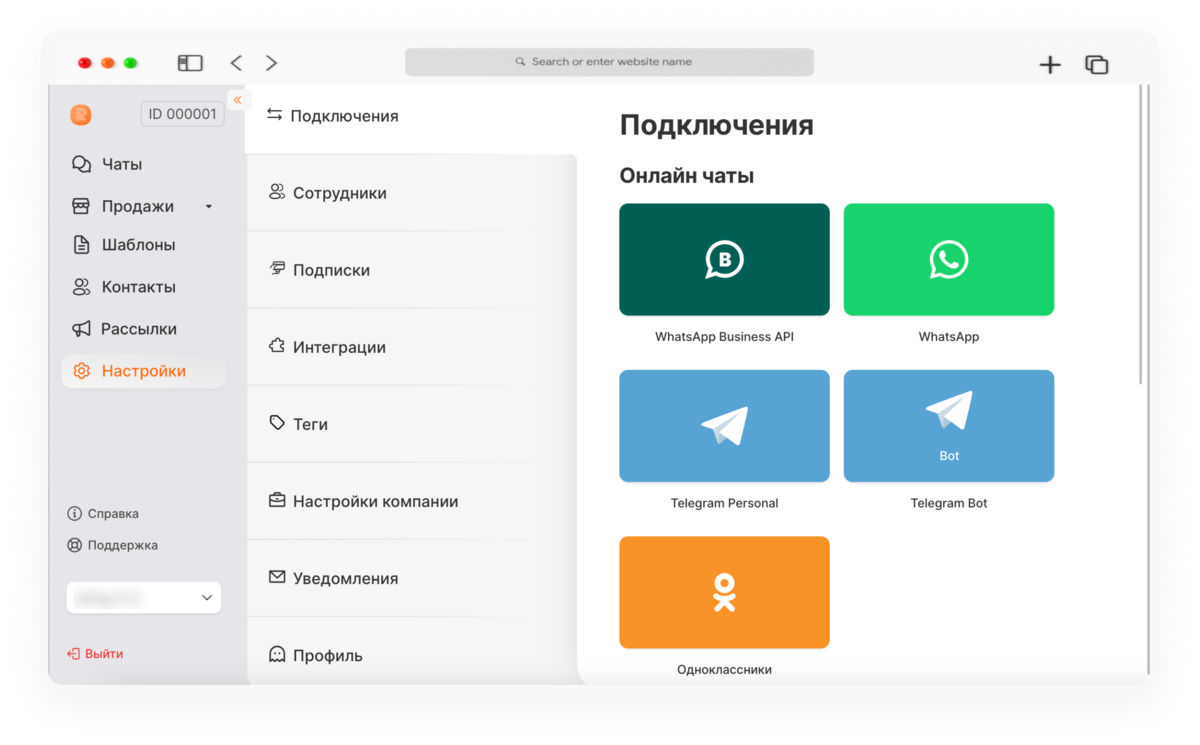This screenshot has height=745, width=1200.
Task: Click the ID 000001 badge
Action: [x=183, y=114]
